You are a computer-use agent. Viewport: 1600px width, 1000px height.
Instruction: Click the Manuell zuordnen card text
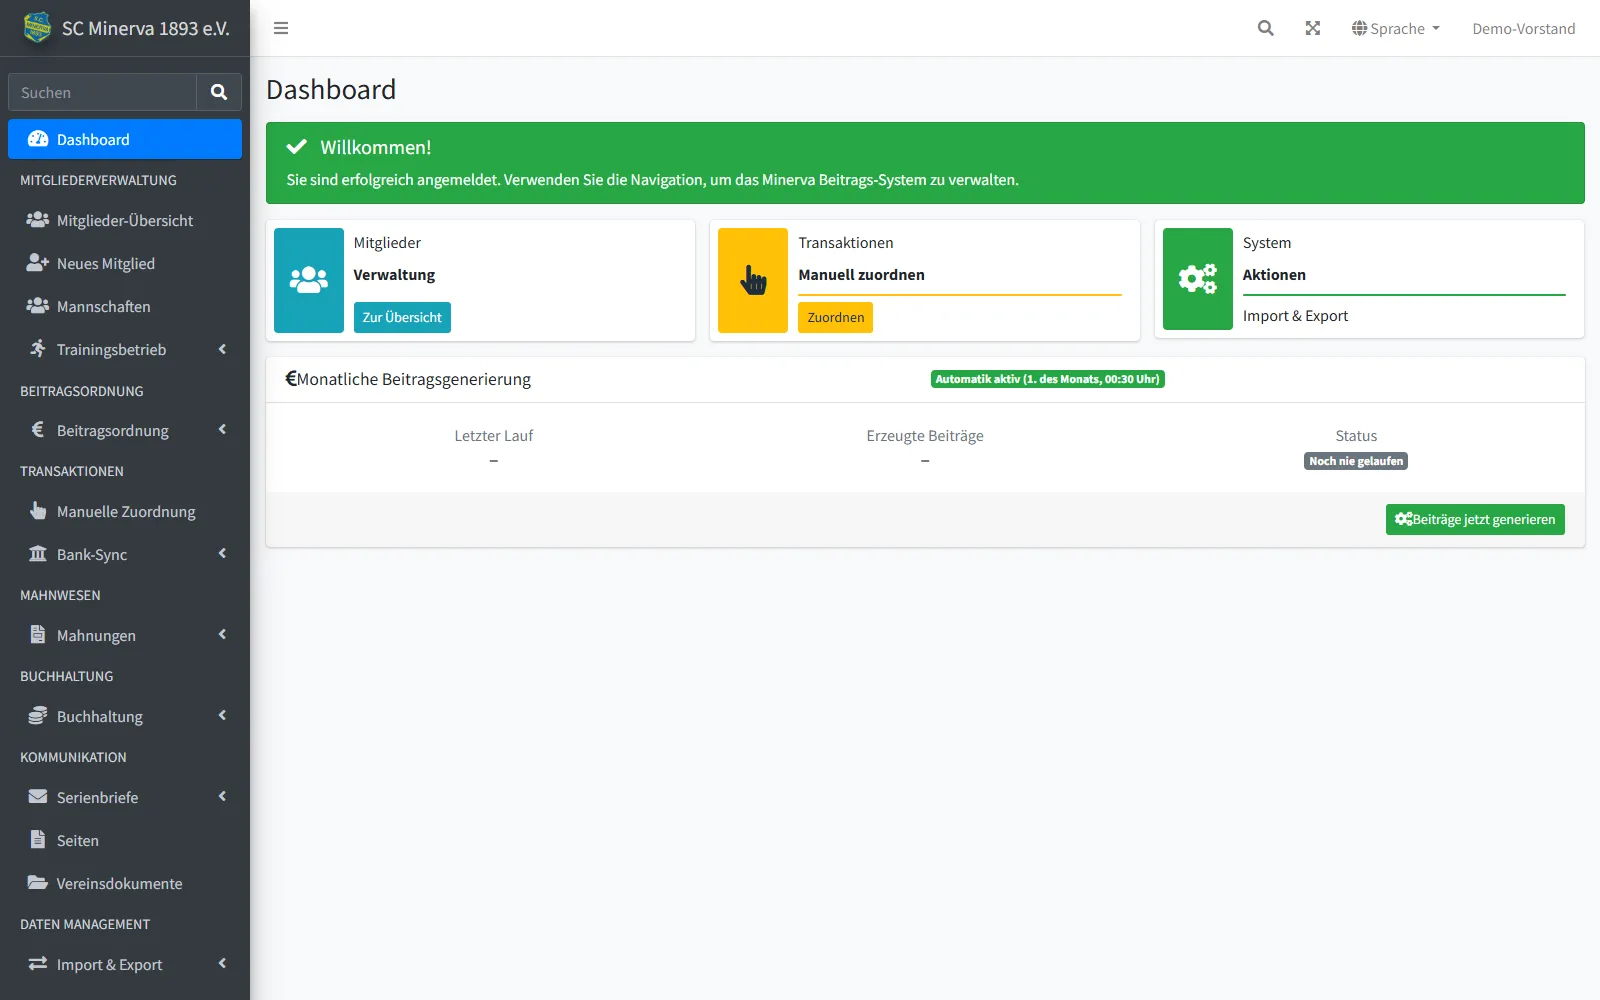861,274
